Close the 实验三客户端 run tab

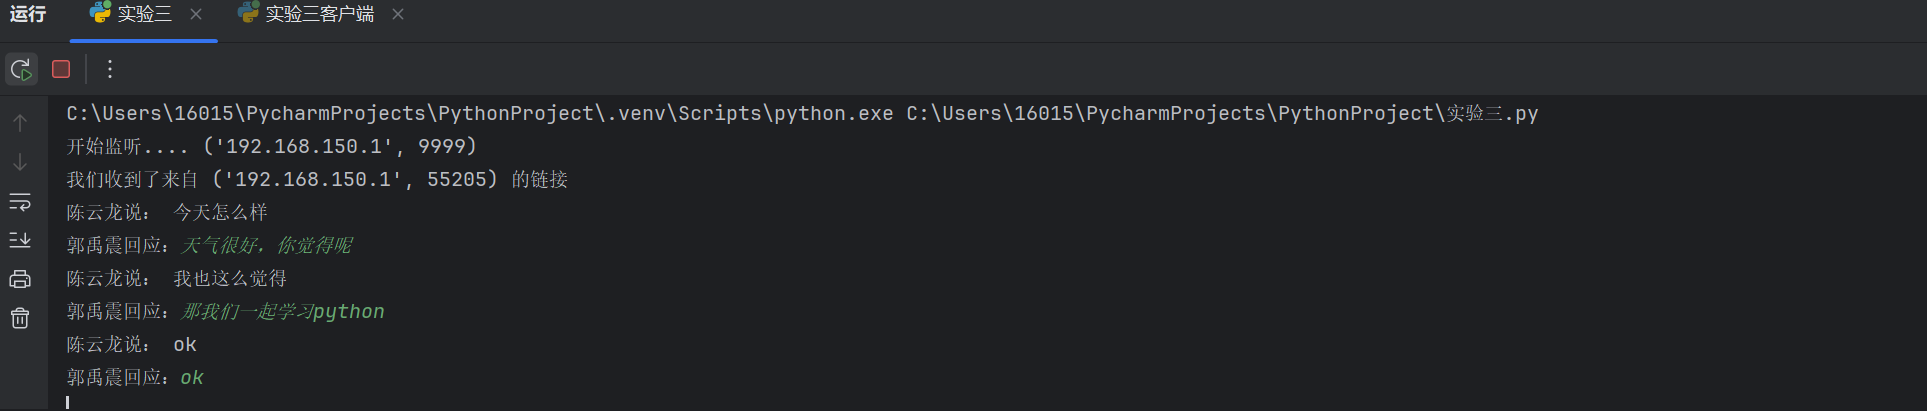(x=398, y=14)
